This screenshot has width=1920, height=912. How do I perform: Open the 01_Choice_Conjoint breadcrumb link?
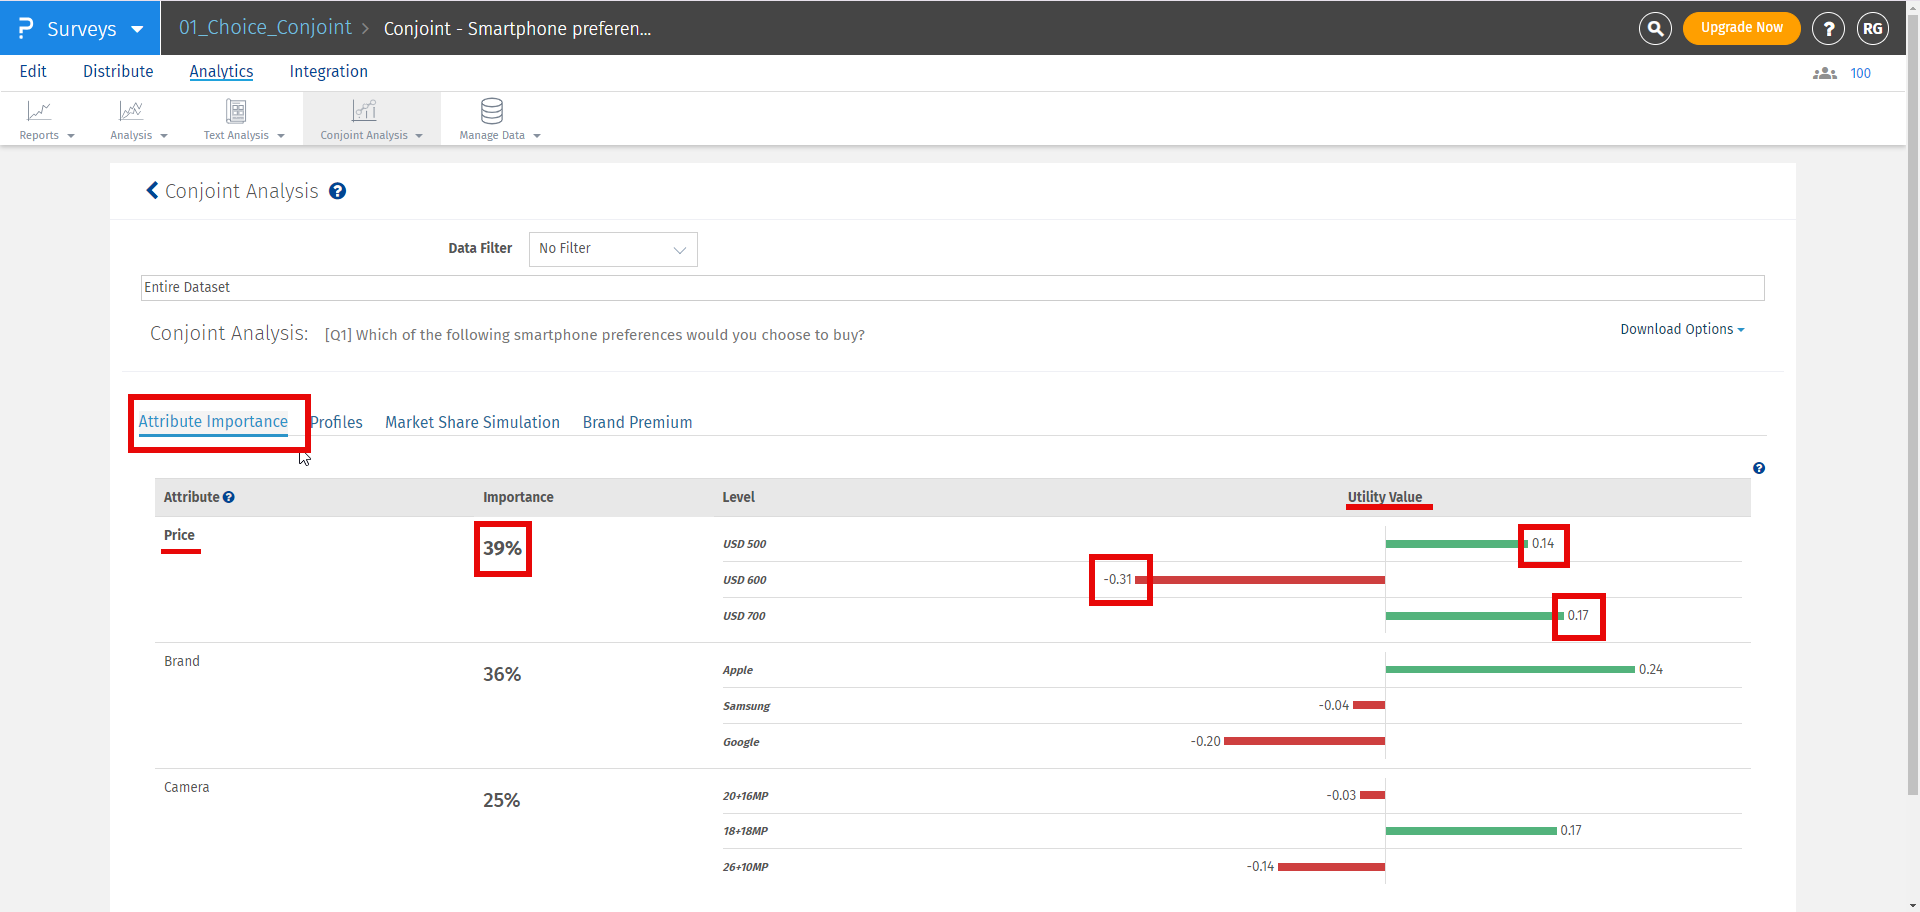[265, 27]
